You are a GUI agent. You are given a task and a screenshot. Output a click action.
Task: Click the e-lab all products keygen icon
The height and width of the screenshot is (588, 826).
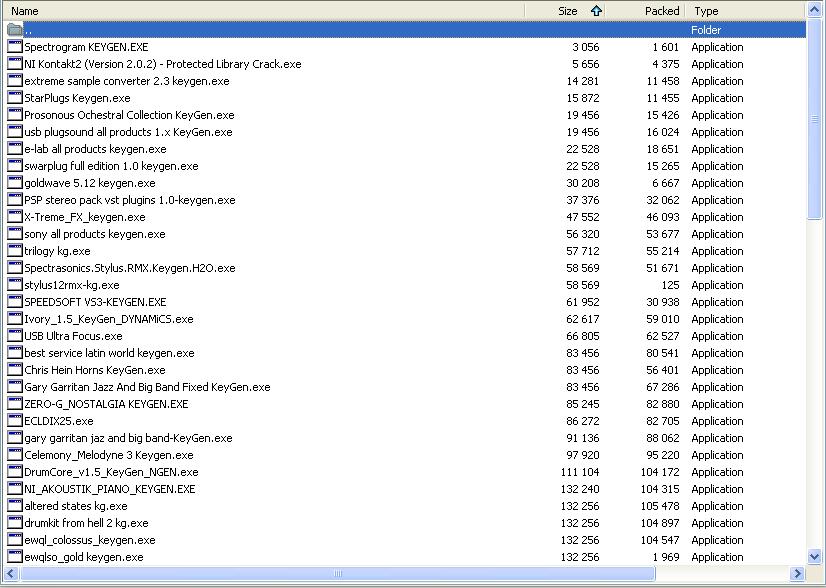coord(15,149)
